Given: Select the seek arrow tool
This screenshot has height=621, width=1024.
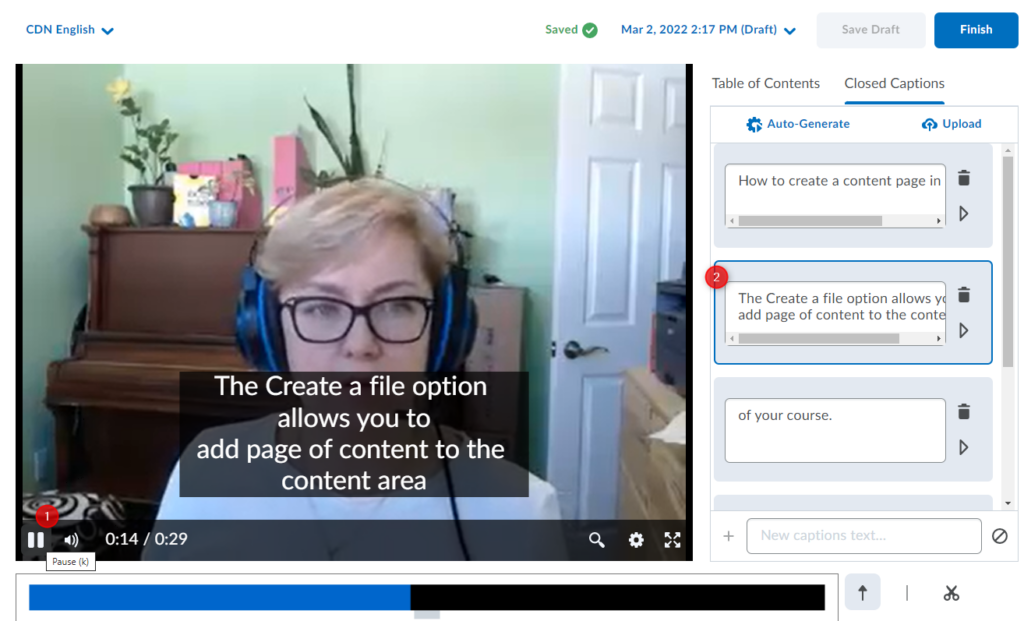Looking at the screenshot, I should tap(862, 593).
